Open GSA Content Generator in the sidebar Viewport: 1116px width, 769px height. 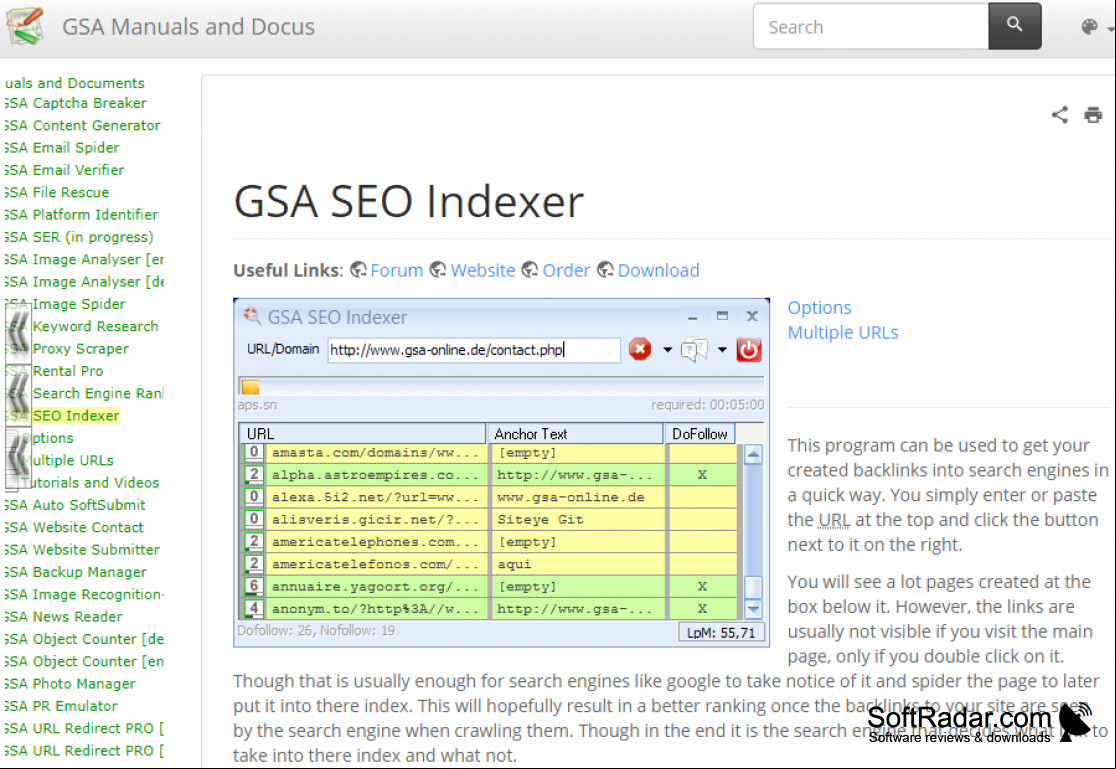click(82, 125)
